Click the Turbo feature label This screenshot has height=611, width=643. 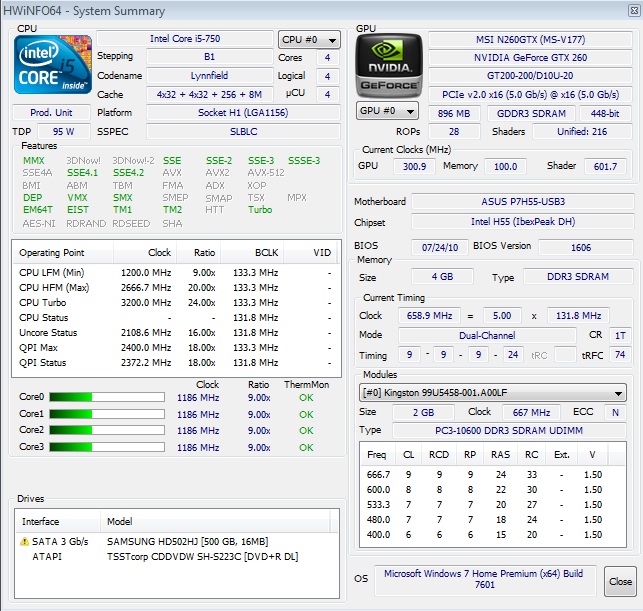[x=260, y=210]
